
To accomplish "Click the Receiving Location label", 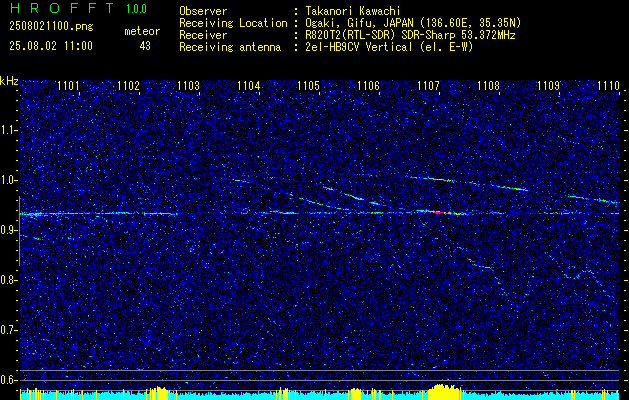I will coord(233,23).
